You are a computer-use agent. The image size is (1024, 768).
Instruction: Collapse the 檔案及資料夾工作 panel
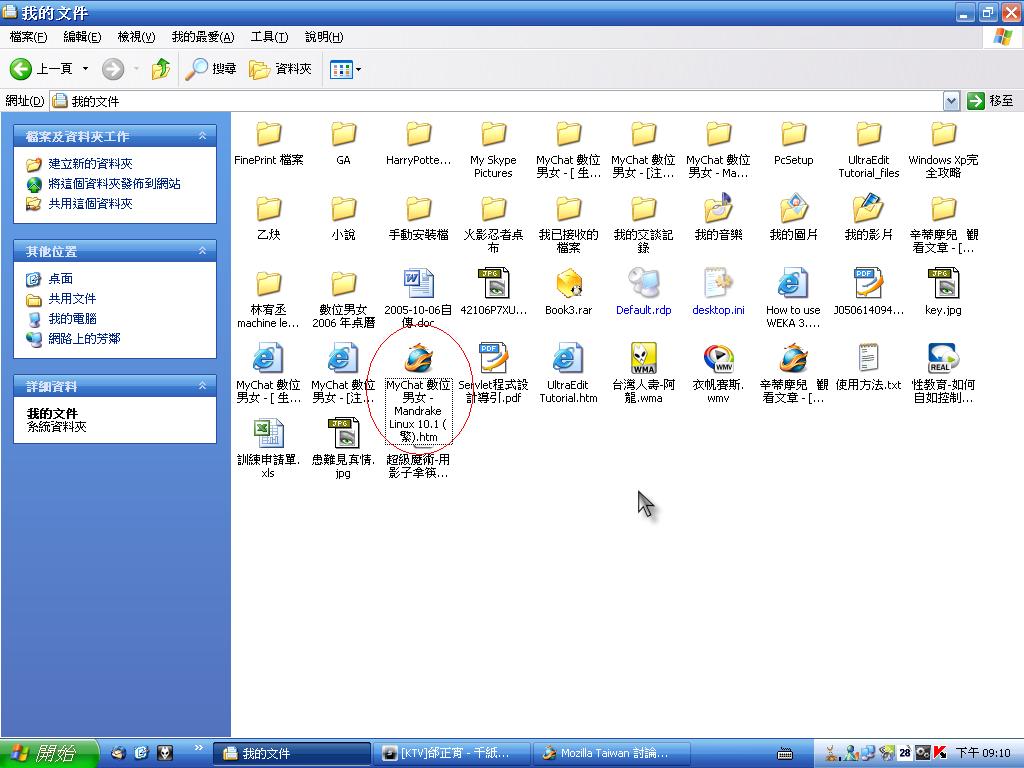[x=202, y=136]
